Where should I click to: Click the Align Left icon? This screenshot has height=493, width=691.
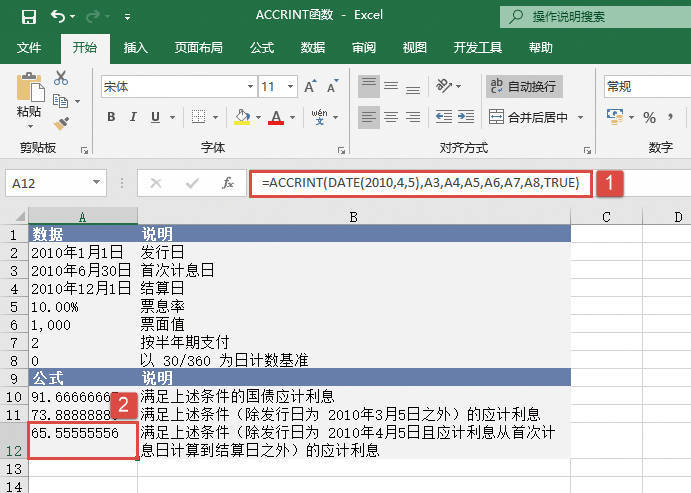pyautogui.click(x=368, y=117)
